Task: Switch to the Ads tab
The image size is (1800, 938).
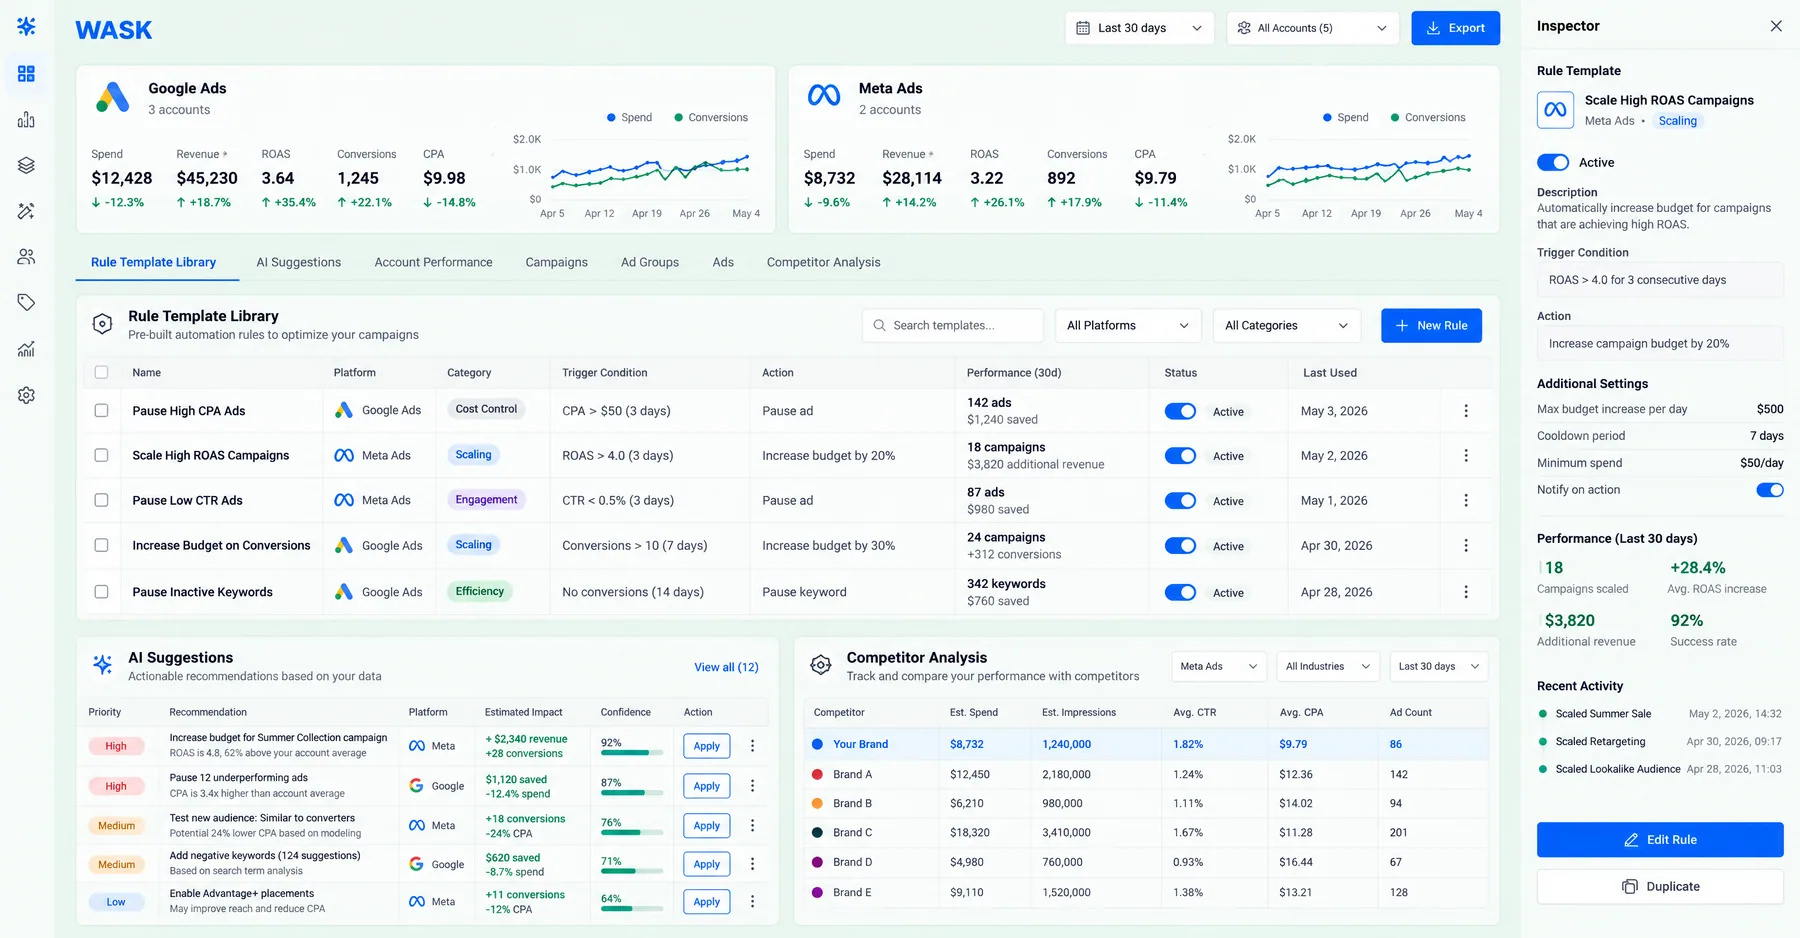Action: [723, 262]
